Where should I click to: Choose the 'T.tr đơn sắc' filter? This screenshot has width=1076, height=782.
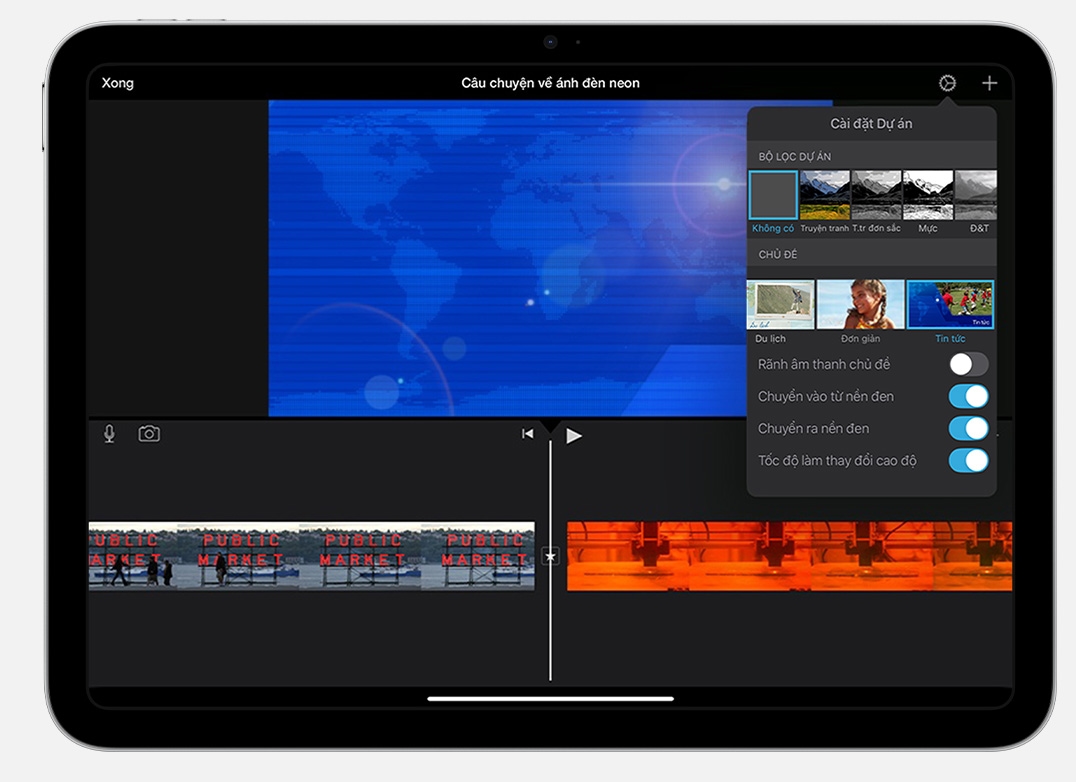pyautogui.click(x=876, y=195)
